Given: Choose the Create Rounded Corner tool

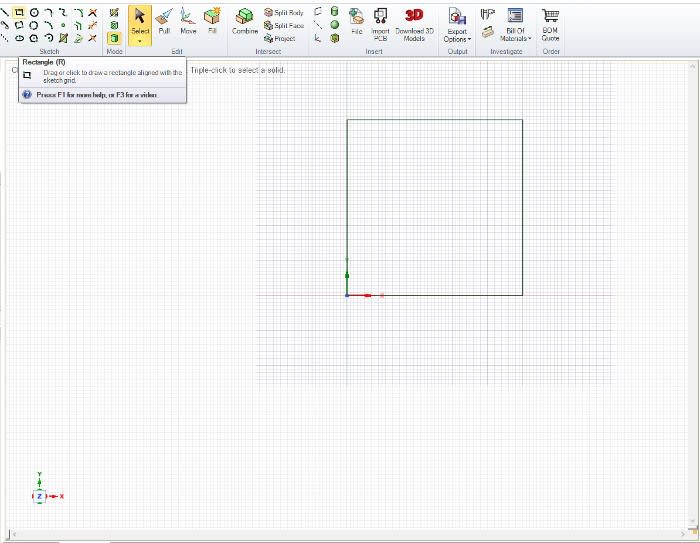Looking at the screenshot, I should point(78,13).
